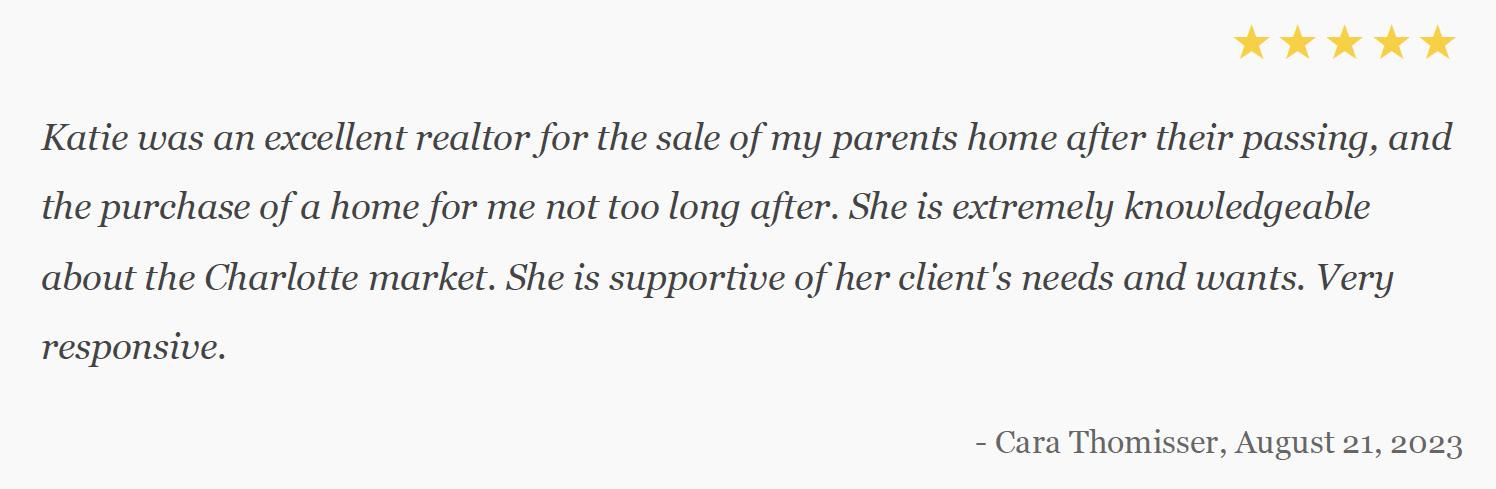Click the reviewer name Cara Thomisser

[x=1106, y=442]
